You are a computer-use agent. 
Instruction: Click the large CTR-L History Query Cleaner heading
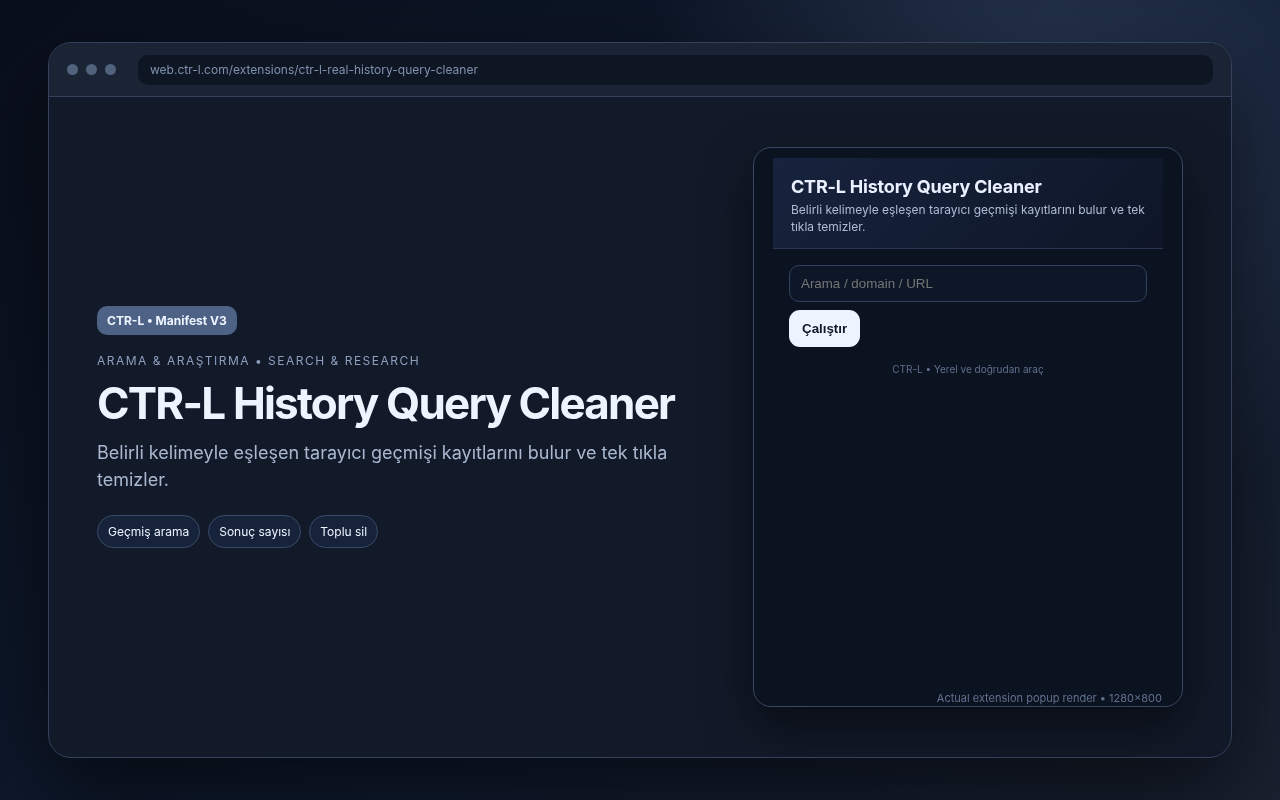(385, 404)
